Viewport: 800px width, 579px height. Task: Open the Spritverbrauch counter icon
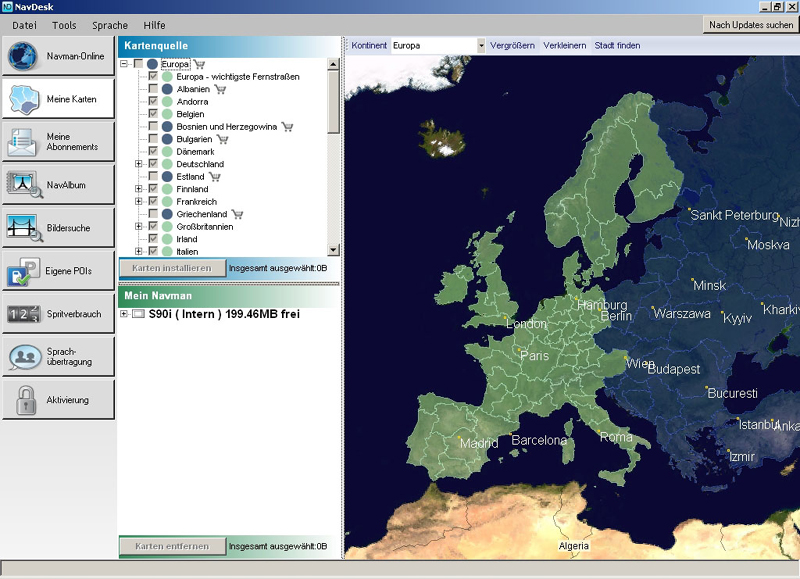point(22,314)
